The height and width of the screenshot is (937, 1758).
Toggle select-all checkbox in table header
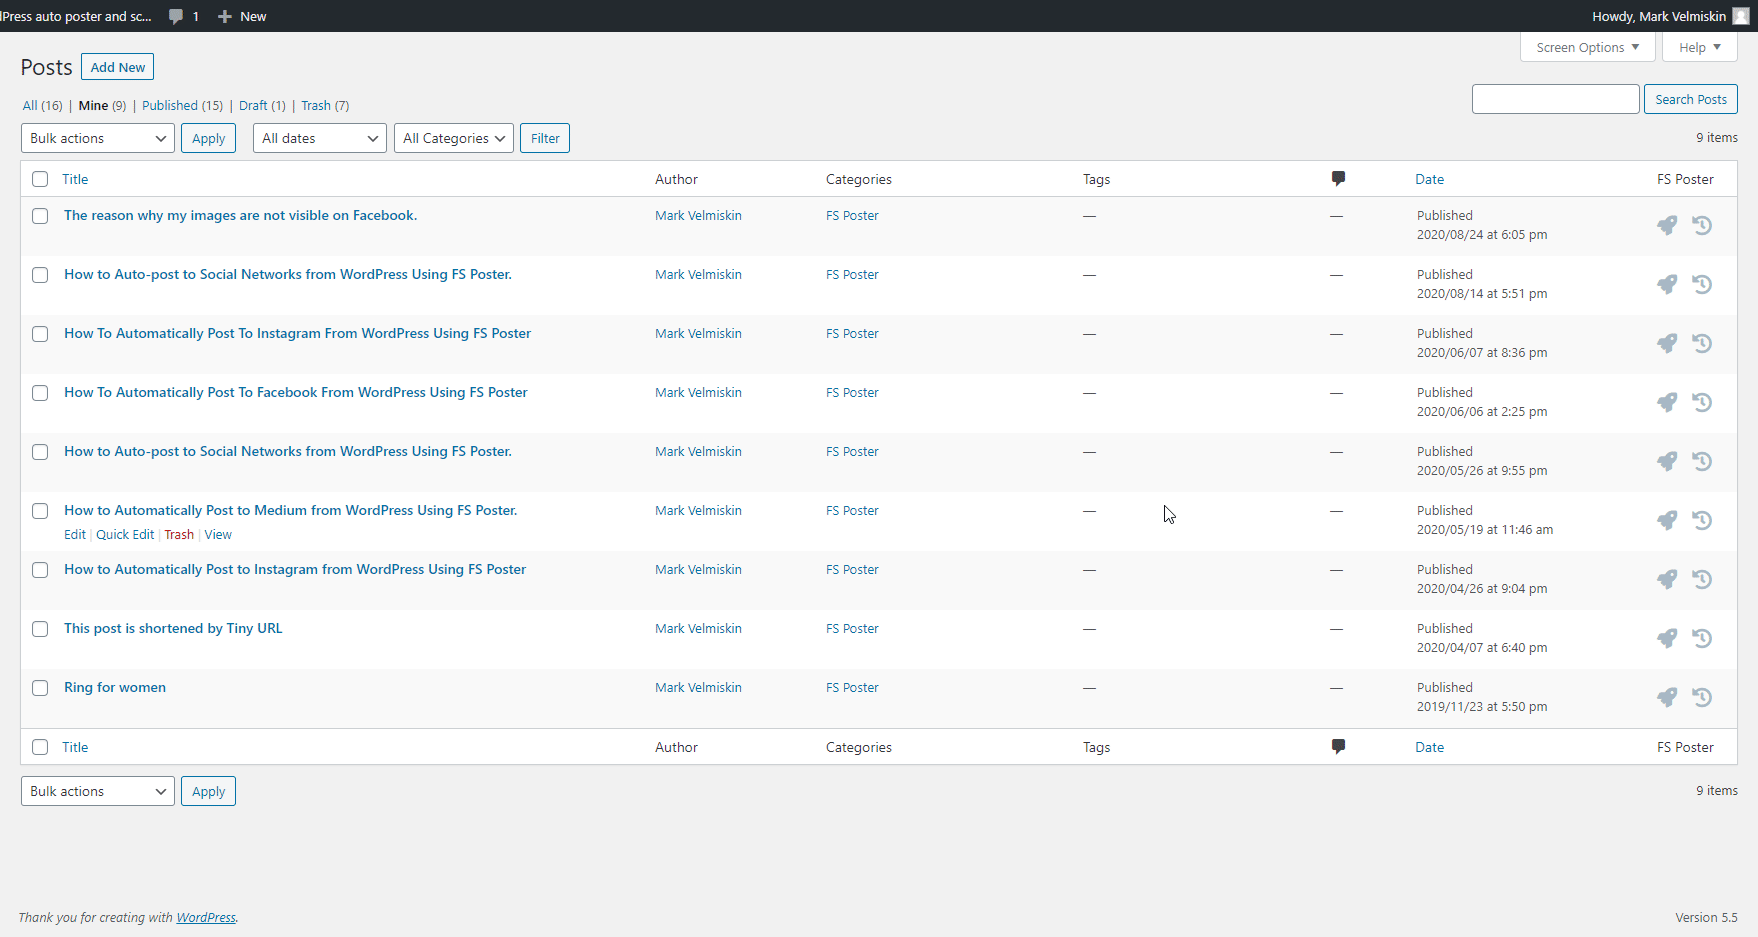40,179
